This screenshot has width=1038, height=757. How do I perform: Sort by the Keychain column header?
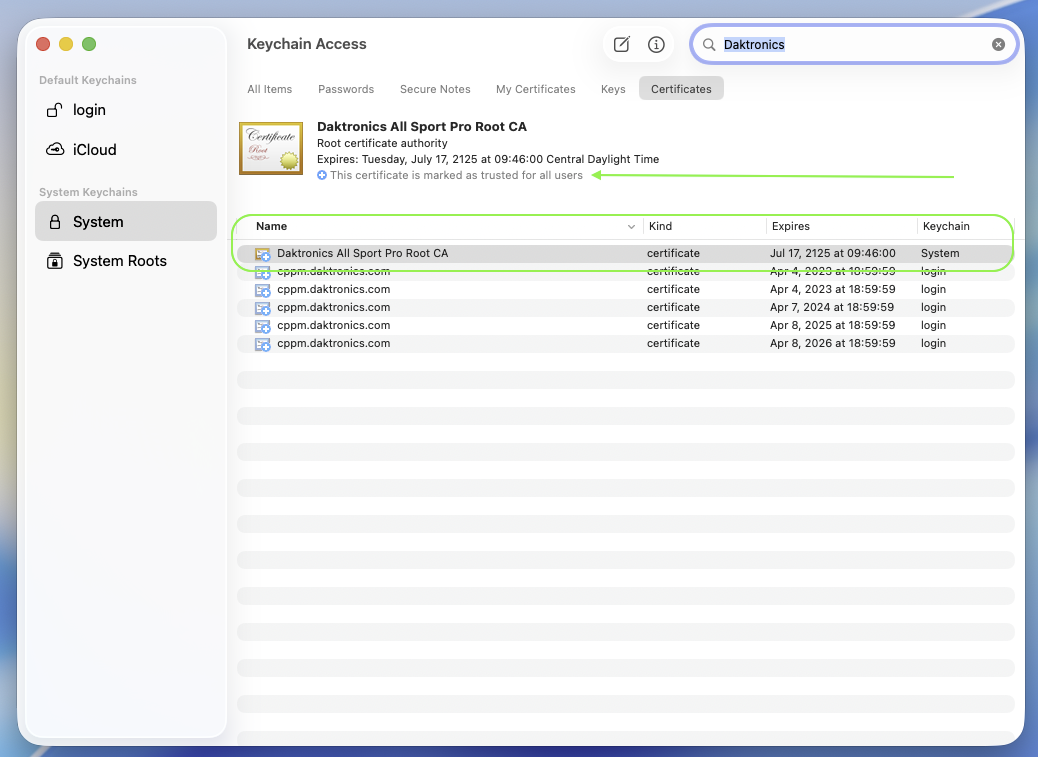coord(945,226)
